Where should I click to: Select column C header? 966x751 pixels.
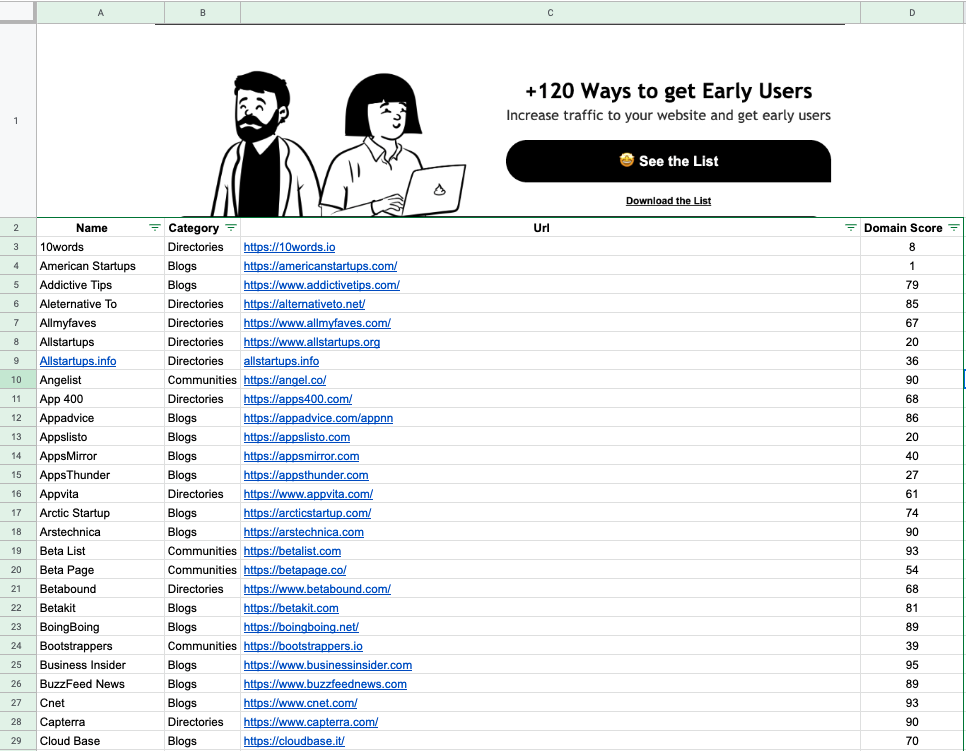pyautogui.click(x=550, y=12)
